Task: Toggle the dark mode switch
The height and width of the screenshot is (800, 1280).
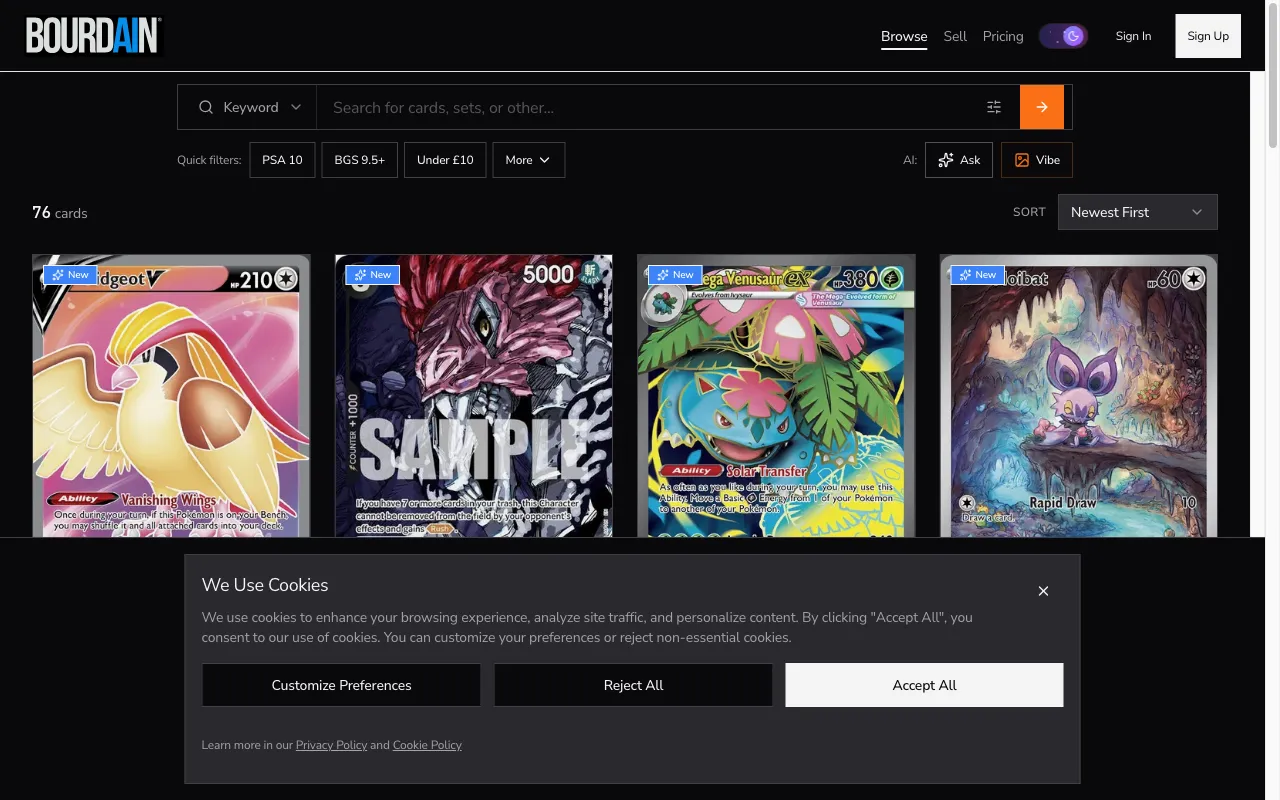Action: [x=1063, y=36]
